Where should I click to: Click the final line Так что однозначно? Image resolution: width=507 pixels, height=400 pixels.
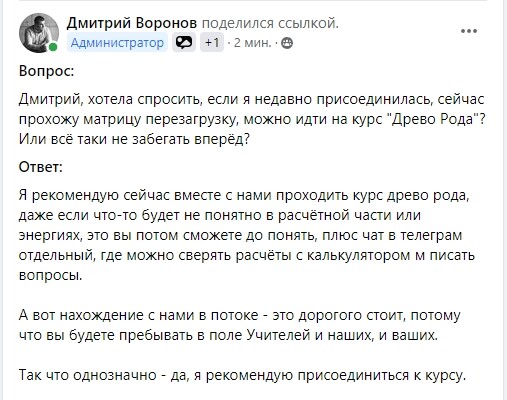pos(242,375)
